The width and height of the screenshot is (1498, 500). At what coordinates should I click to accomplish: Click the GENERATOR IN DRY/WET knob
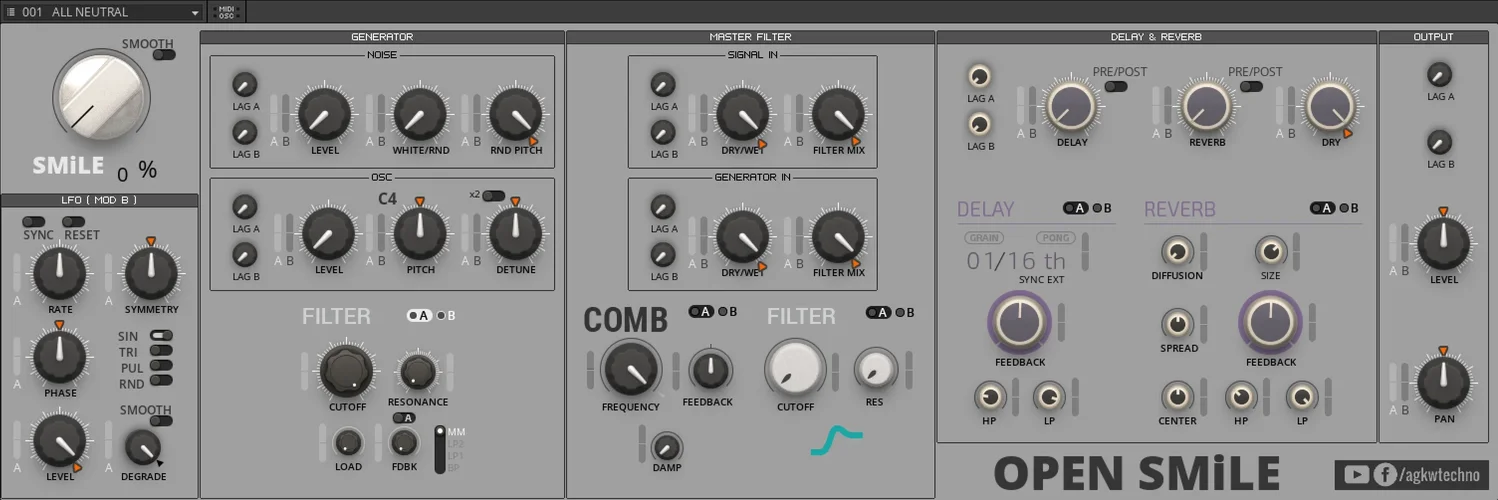click(x=743, y=236)
